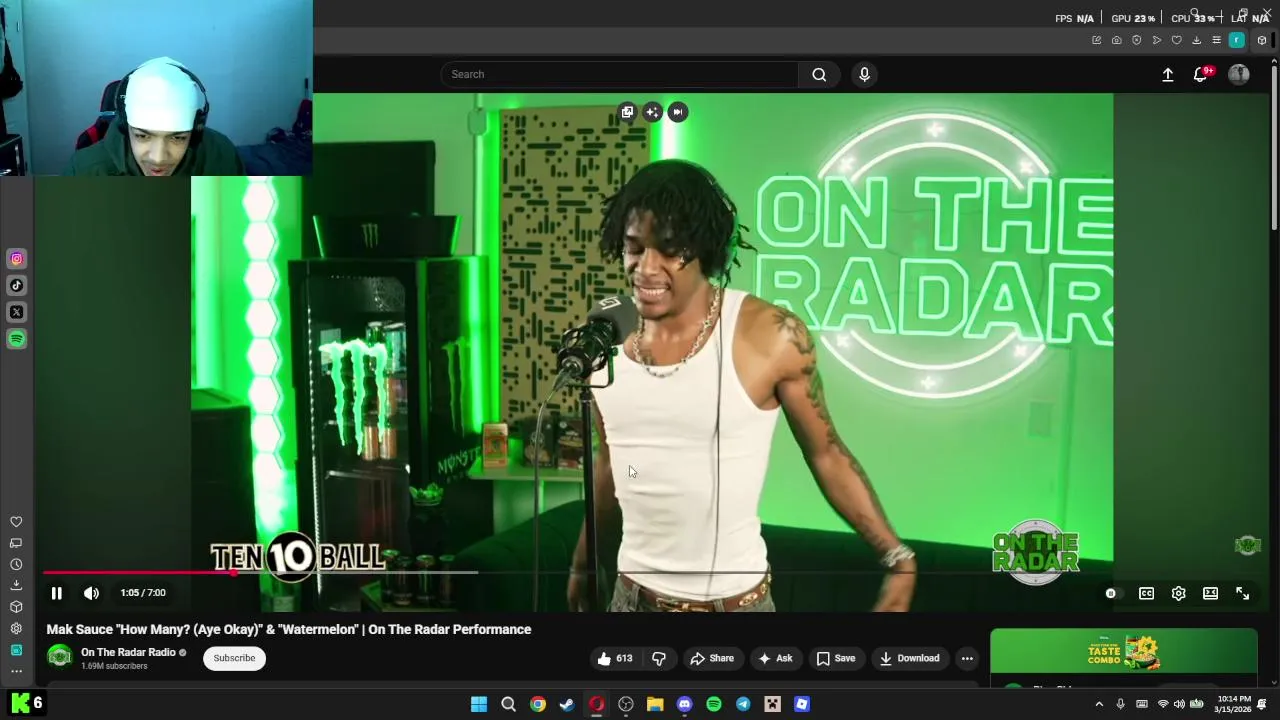Start voice search with microphone
Screen dimensions: 1280x720
(x=865, y=74)
